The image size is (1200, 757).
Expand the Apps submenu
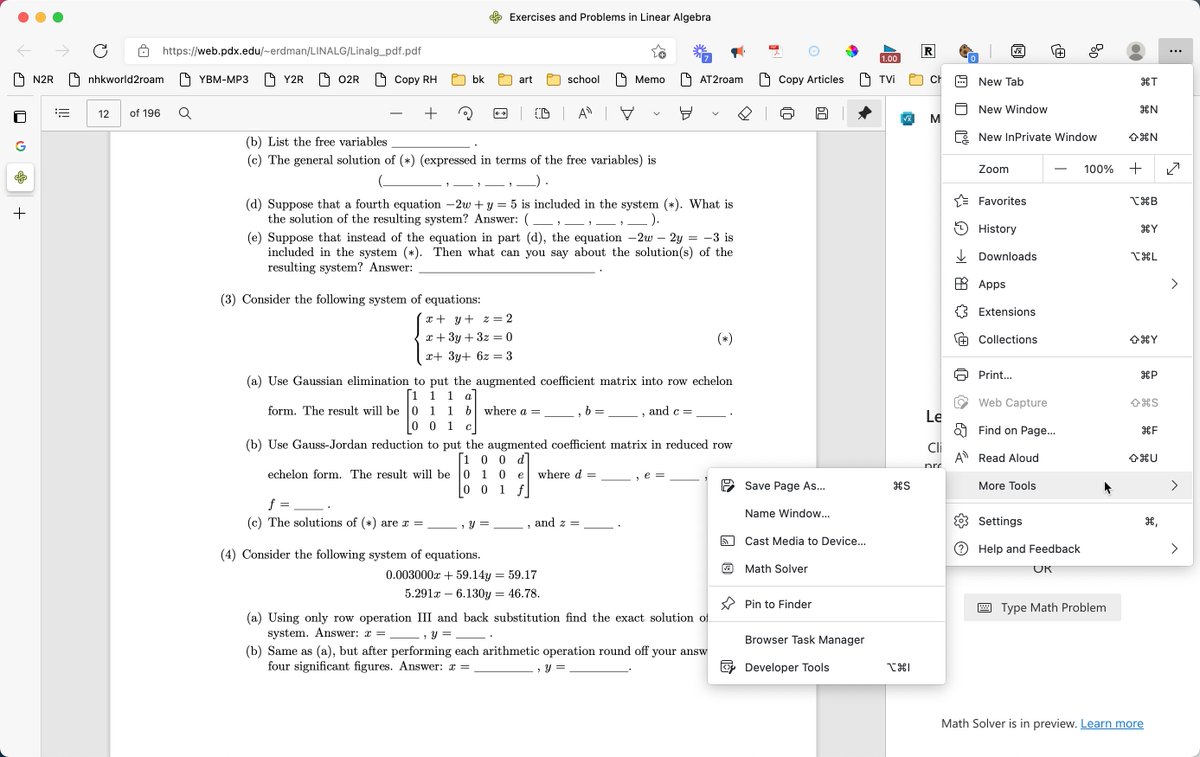1067,284
